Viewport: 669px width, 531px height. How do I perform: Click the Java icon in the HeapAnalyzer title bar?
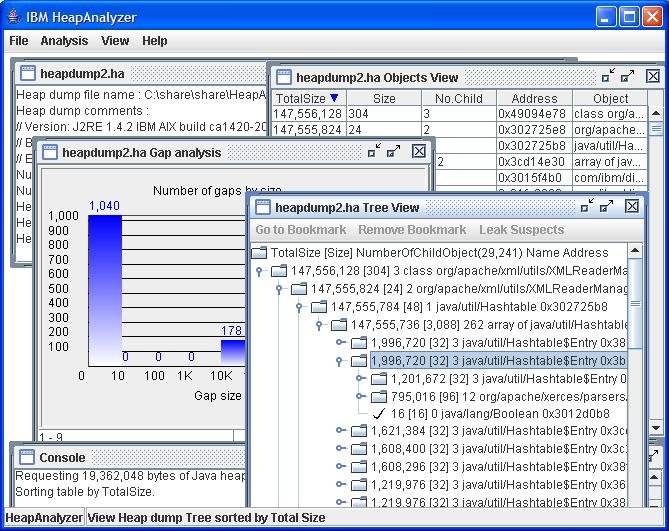pos(13,16)
